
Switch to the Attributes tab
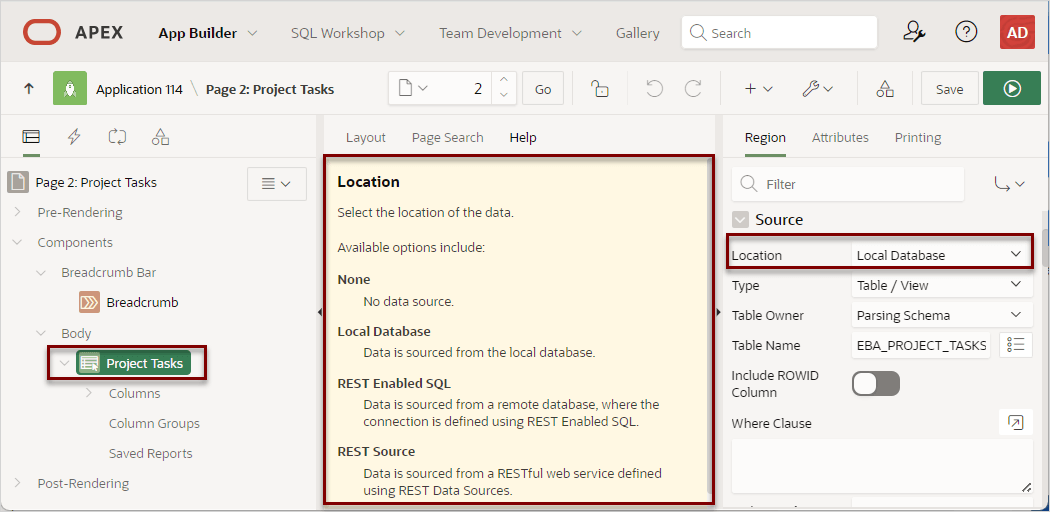840,137
